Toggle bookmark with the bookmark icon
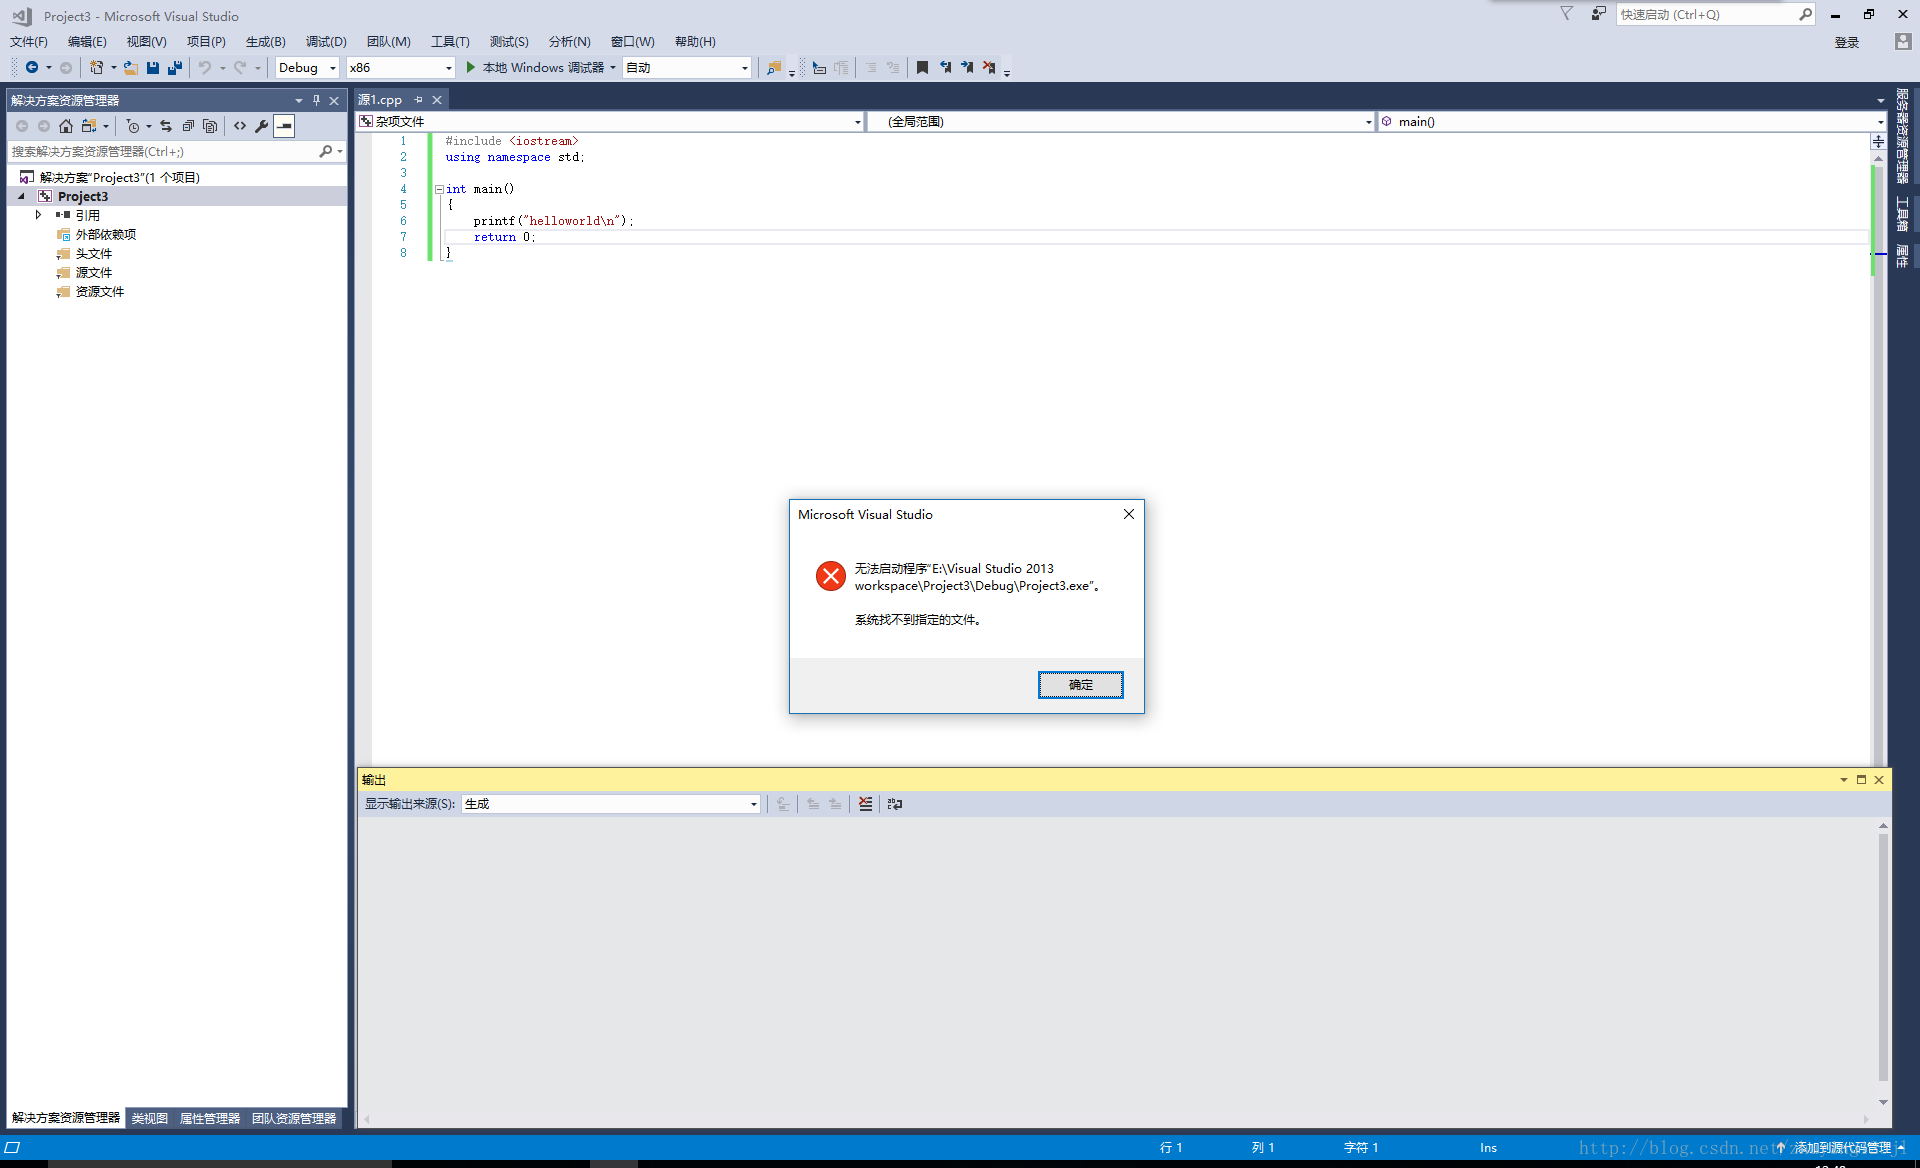Image resolution: width=1920 pixels, height=1168 pixels. [922, 67]
